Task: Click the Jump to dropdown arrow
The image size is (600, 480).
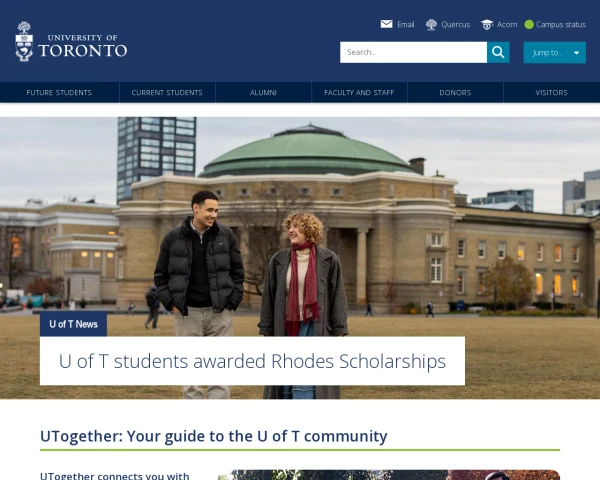Action: [x=576, y=53]
